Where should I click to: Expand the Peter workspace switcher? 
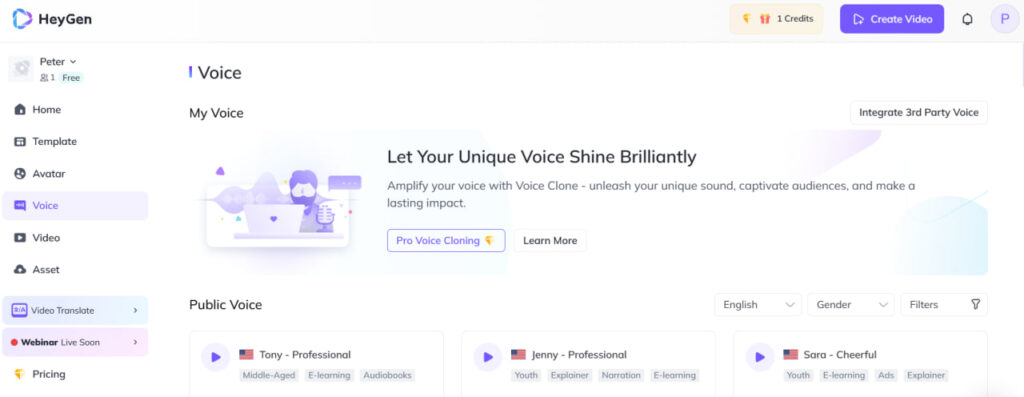point(58,61)
